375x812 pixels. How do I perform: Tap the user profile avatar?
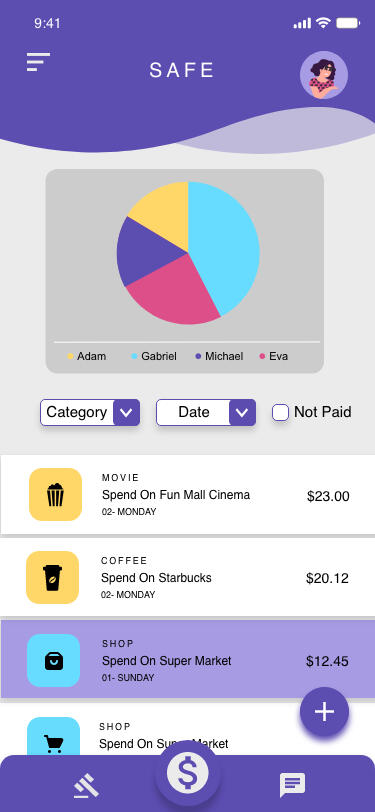click(x=324, y=75)
